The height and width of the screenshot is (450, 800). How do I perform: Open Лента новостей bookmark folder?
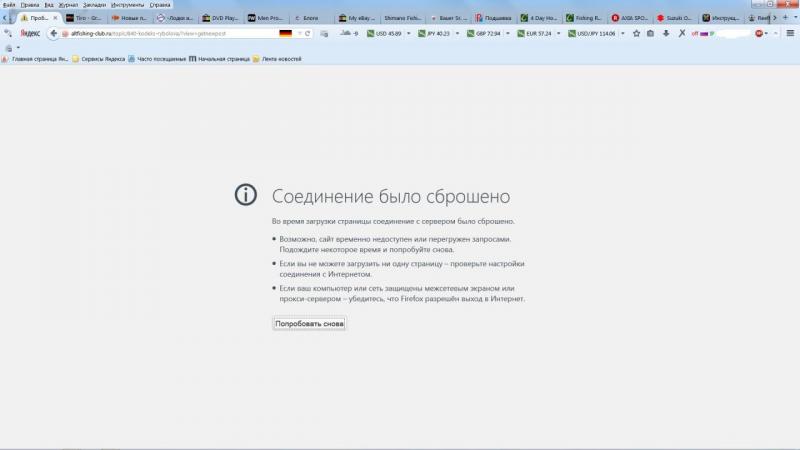pos(277,59)
